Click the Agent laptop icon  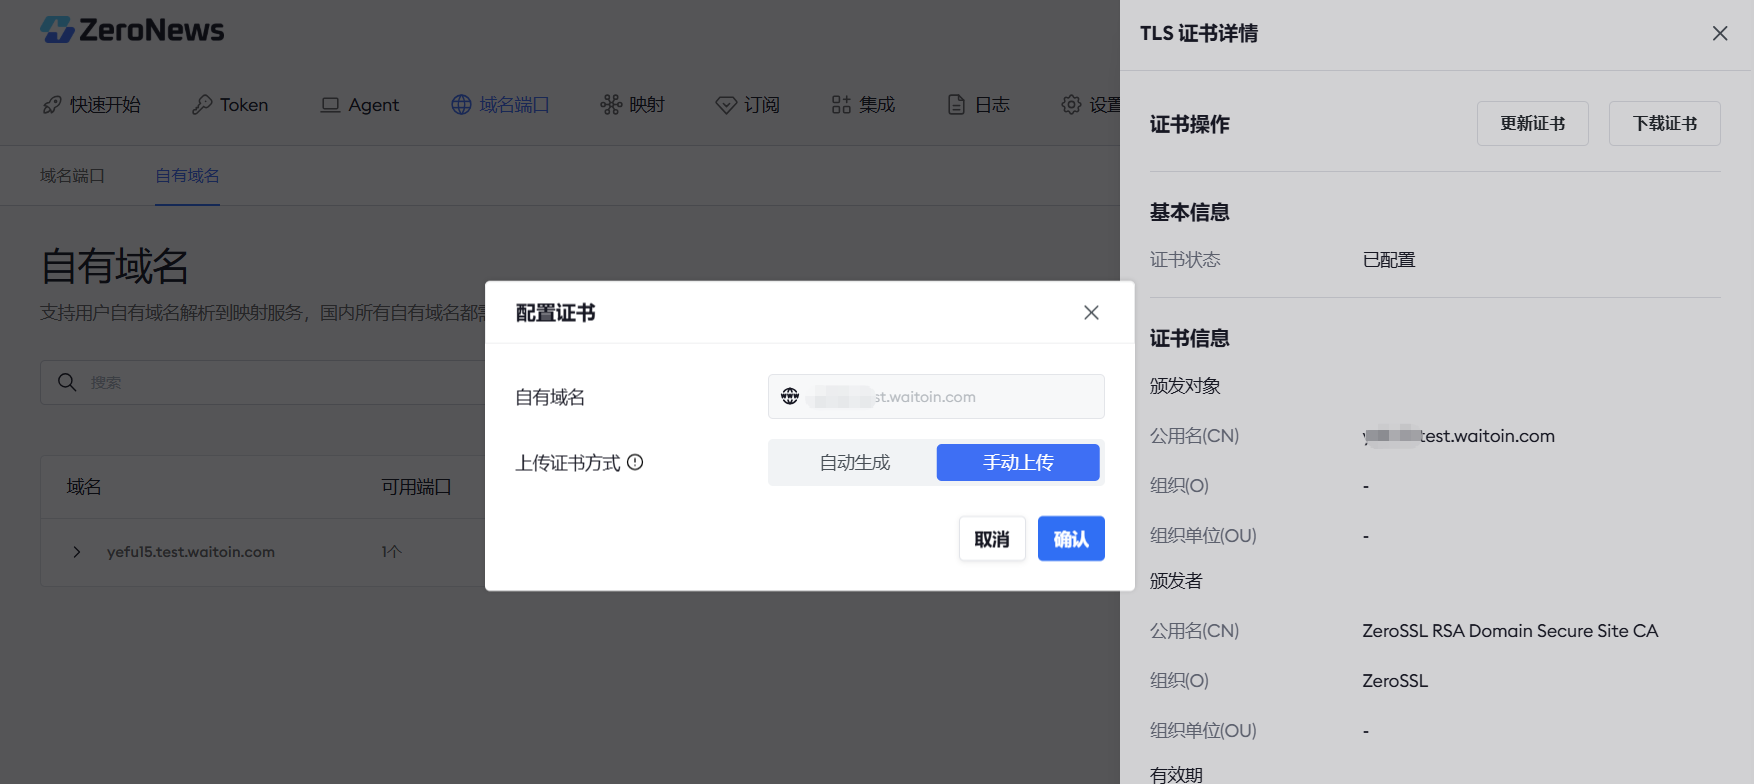point(330,105)
